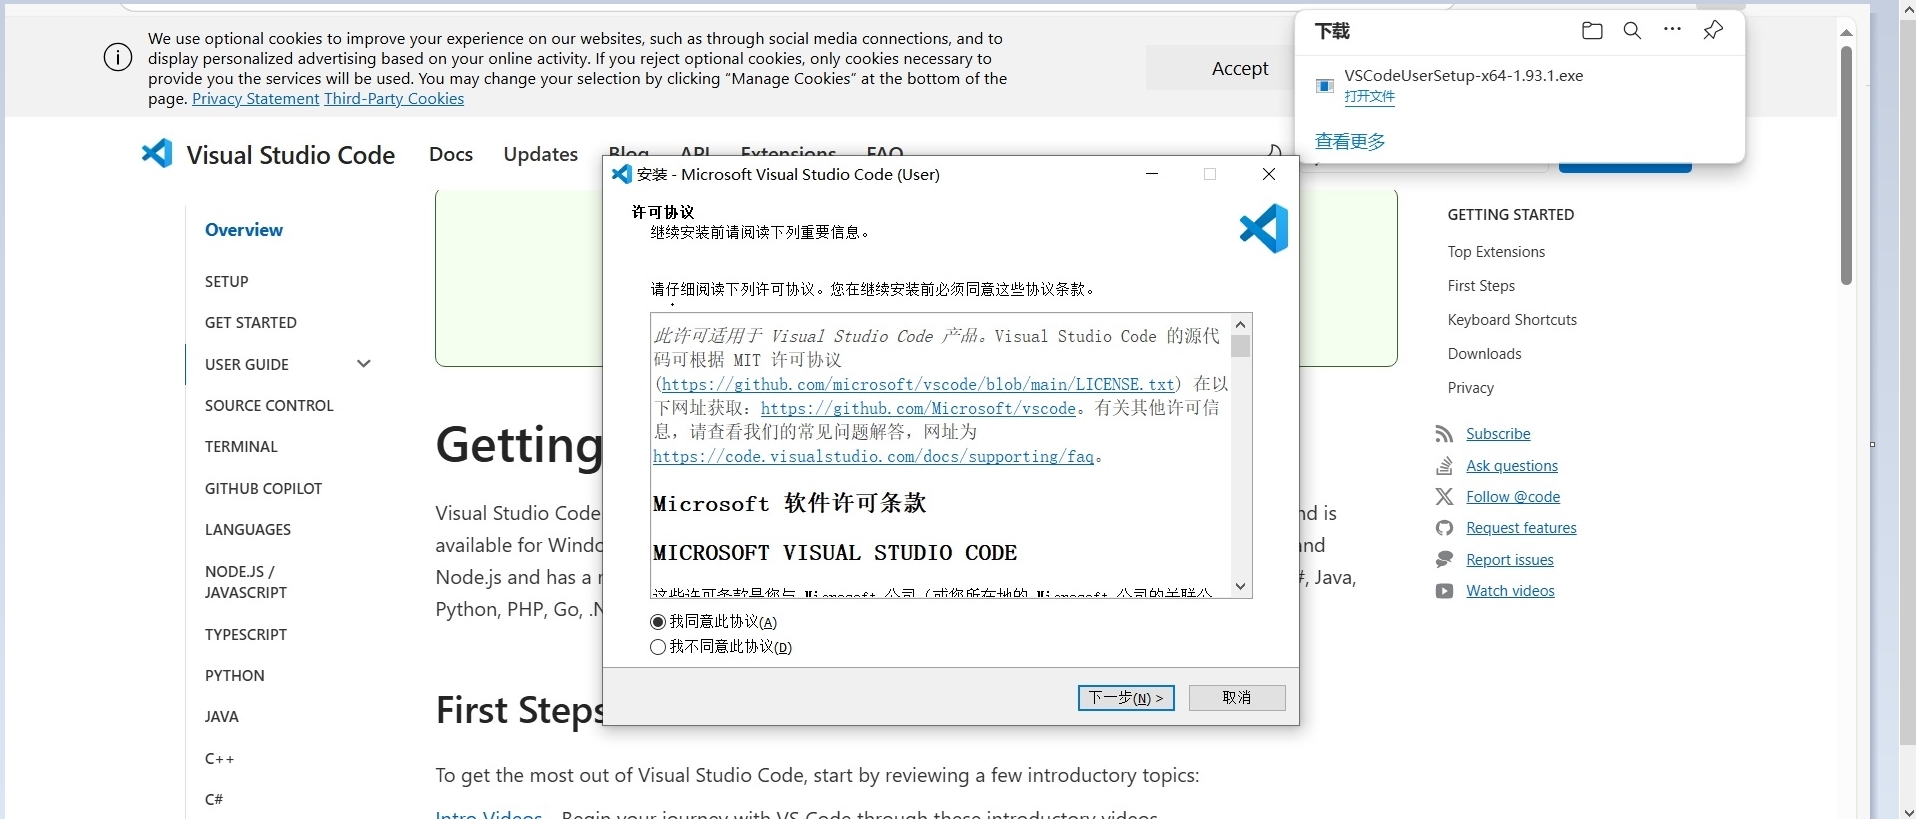The width and height of the screenshot is (1916, 819).
Task: Open downloads folder icon in download panel
Action: click(1592, 31)
